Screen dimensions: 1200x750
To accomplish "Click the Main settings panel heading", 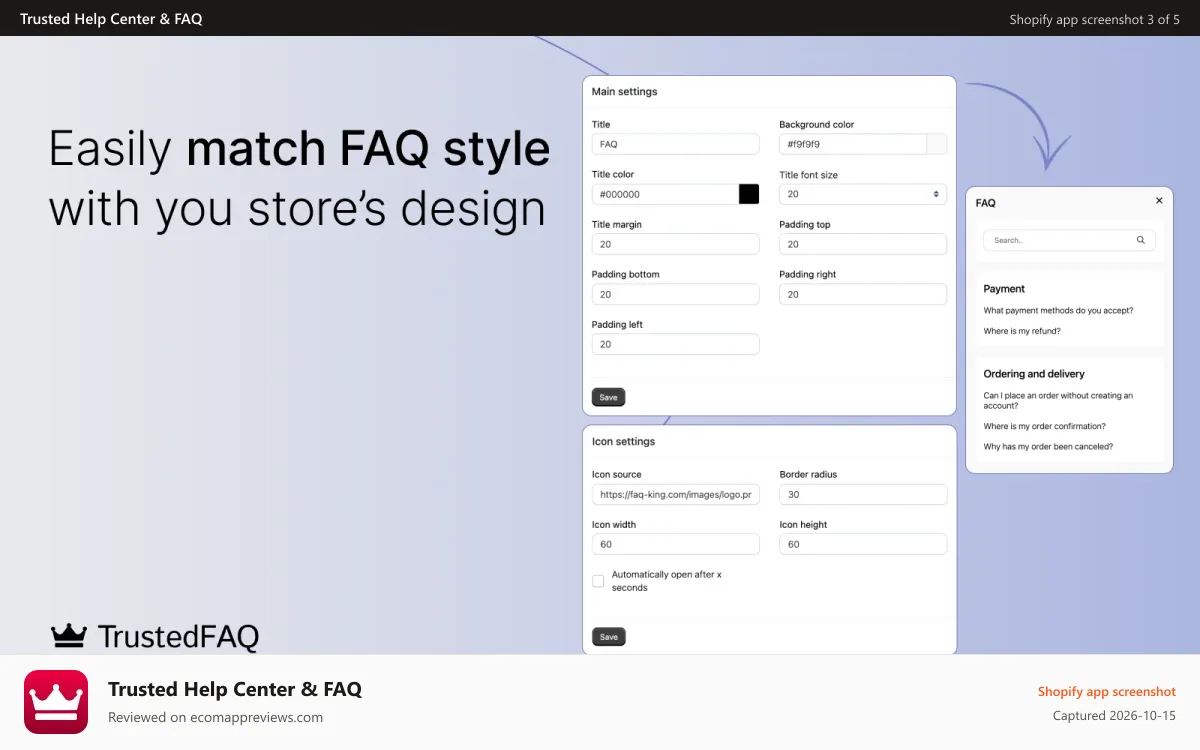I will pyautogui.click(x=625, y=92).
